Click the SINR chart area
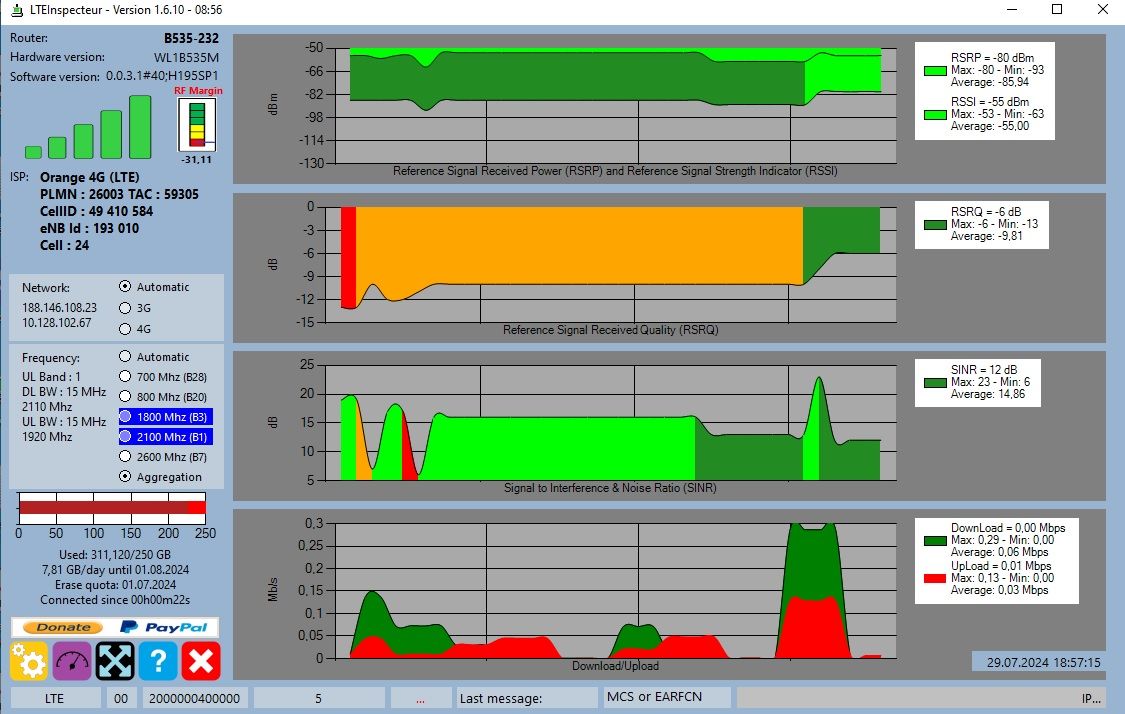Image resolution: width=1125 pixels, height=714 pixels. point(611,422)
